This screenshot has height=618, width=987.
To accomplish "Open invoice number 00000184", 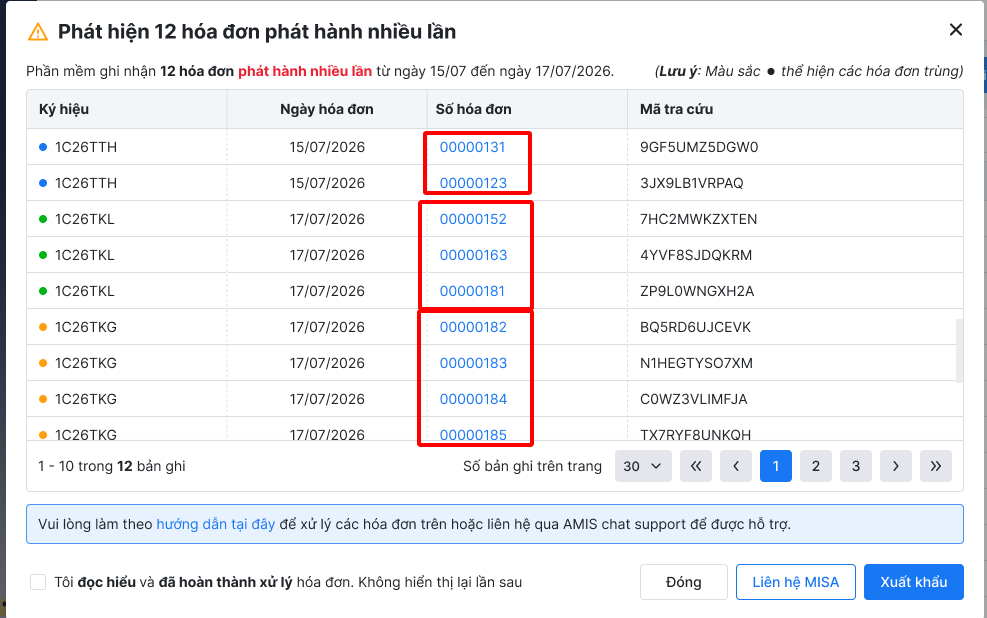I will [x=473, y=399].
